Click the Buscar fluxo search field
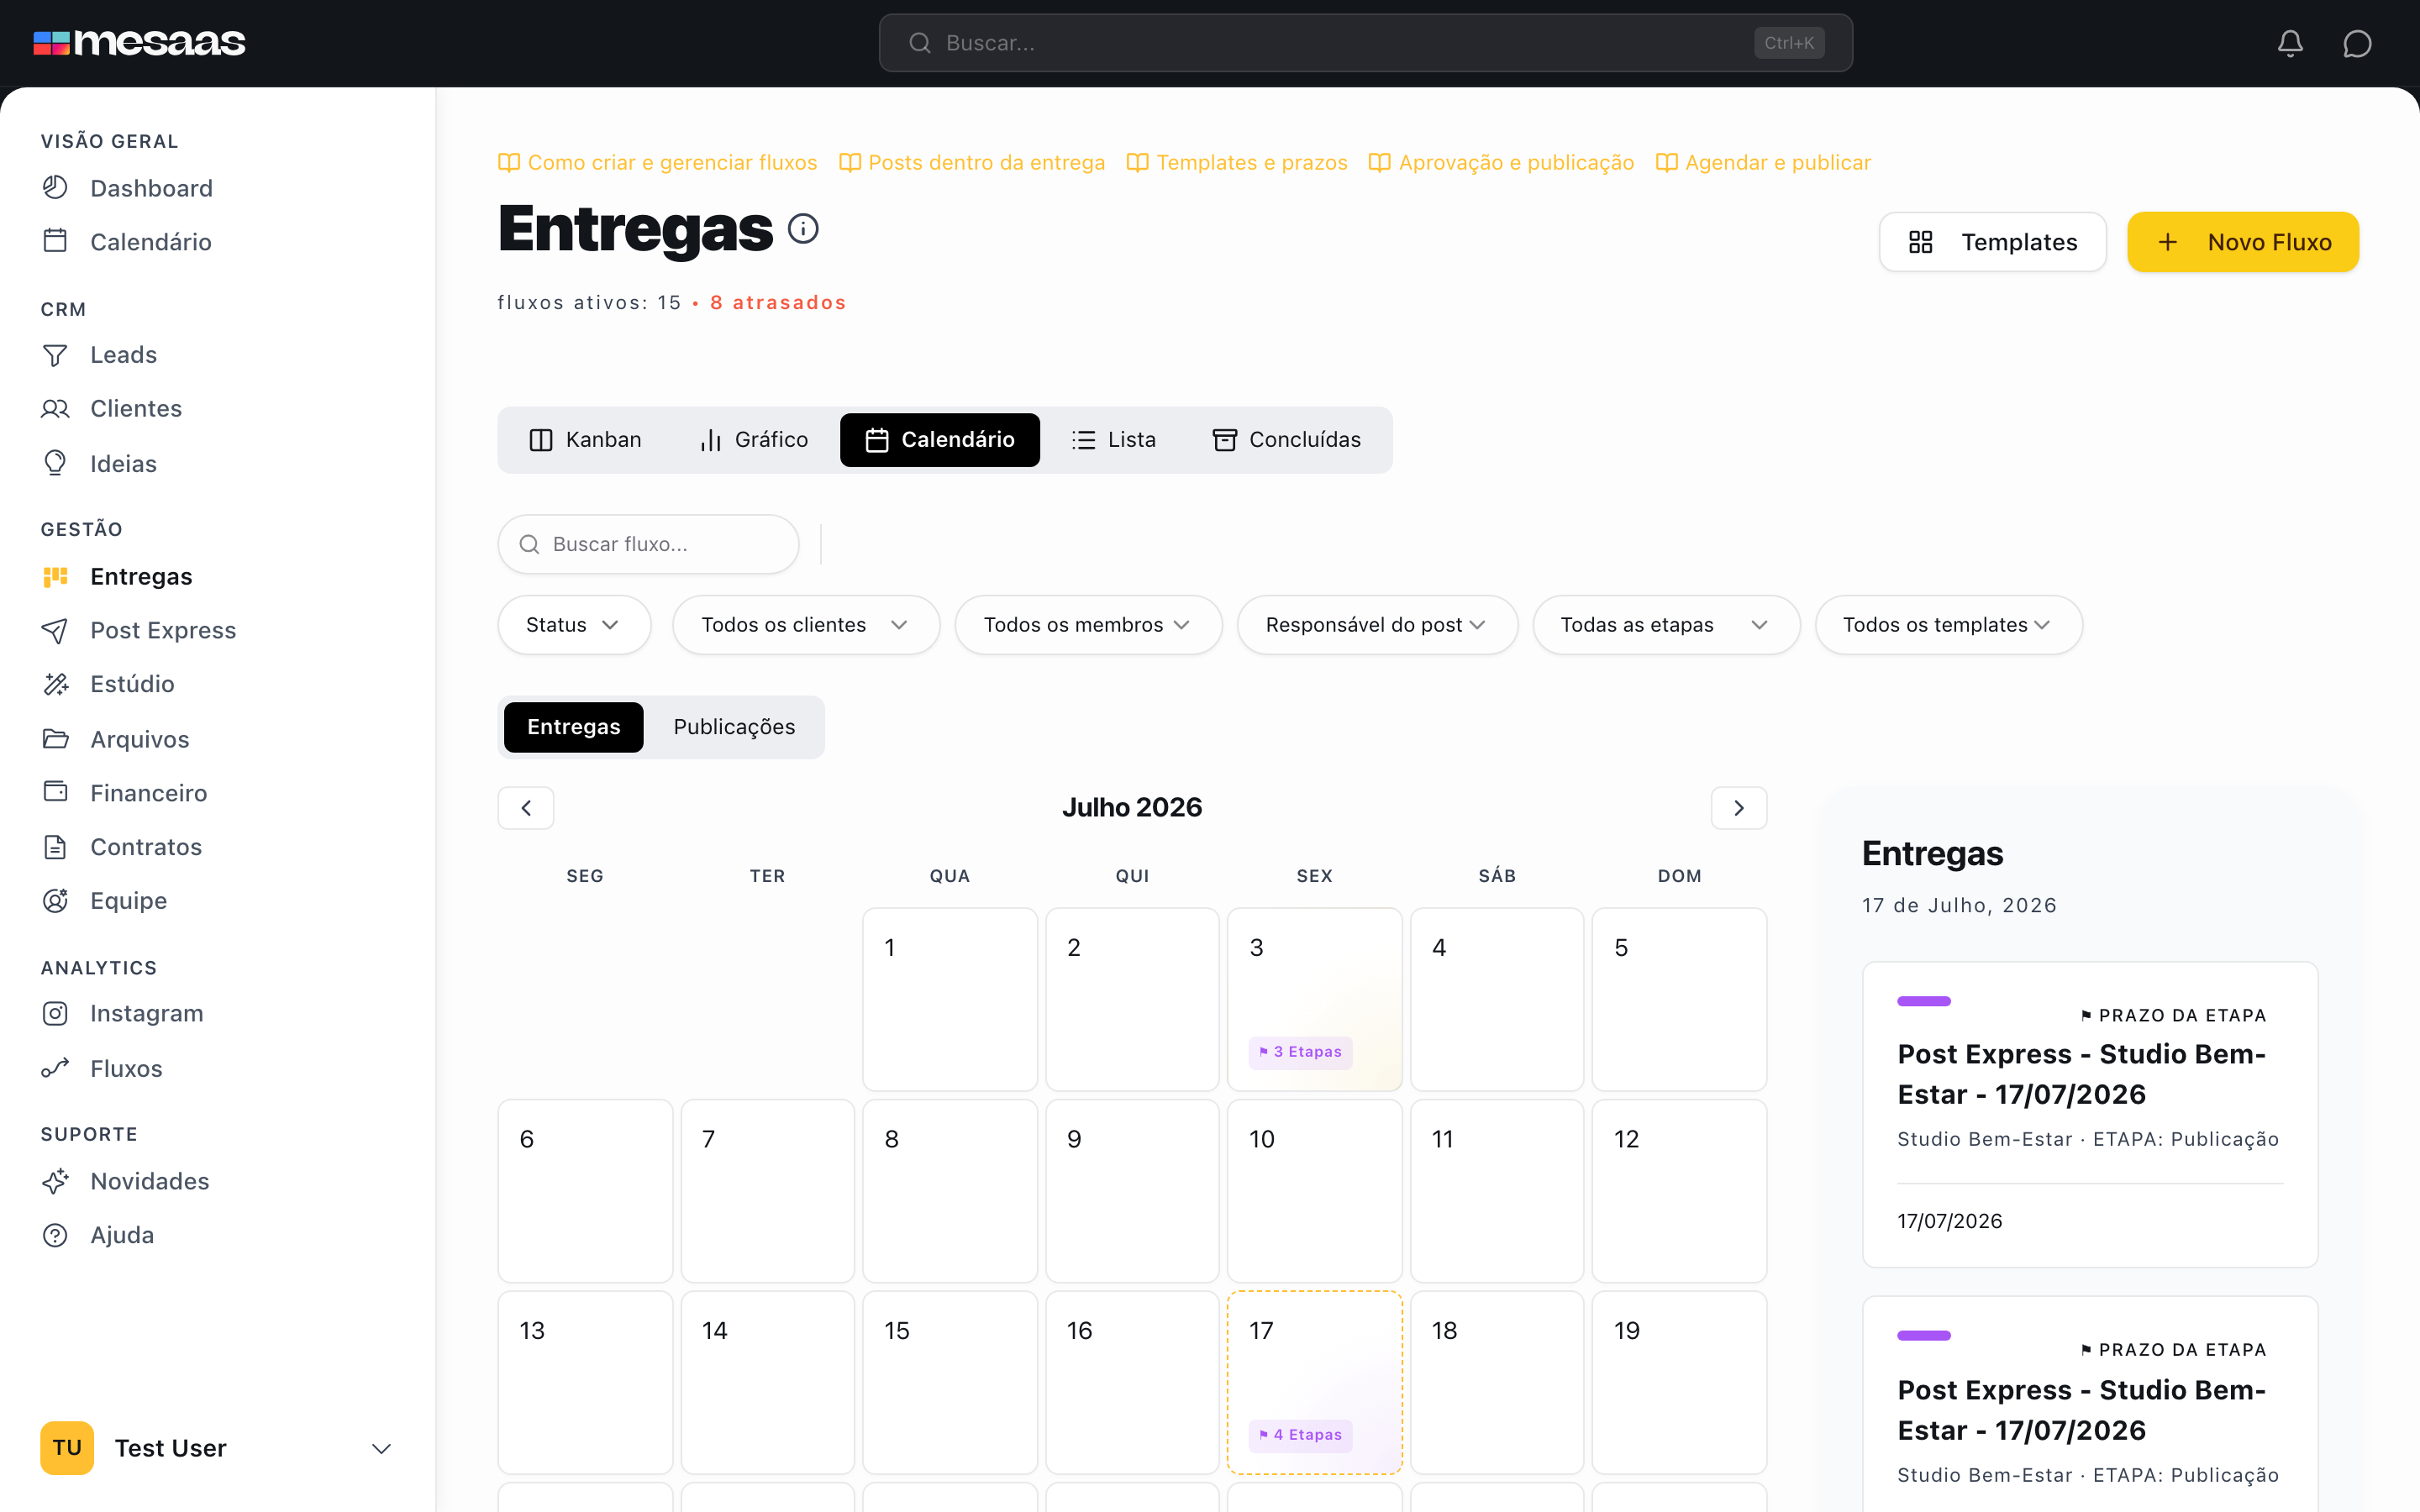This screenshot has width=2420, height=1512. (x=648, y=544)
